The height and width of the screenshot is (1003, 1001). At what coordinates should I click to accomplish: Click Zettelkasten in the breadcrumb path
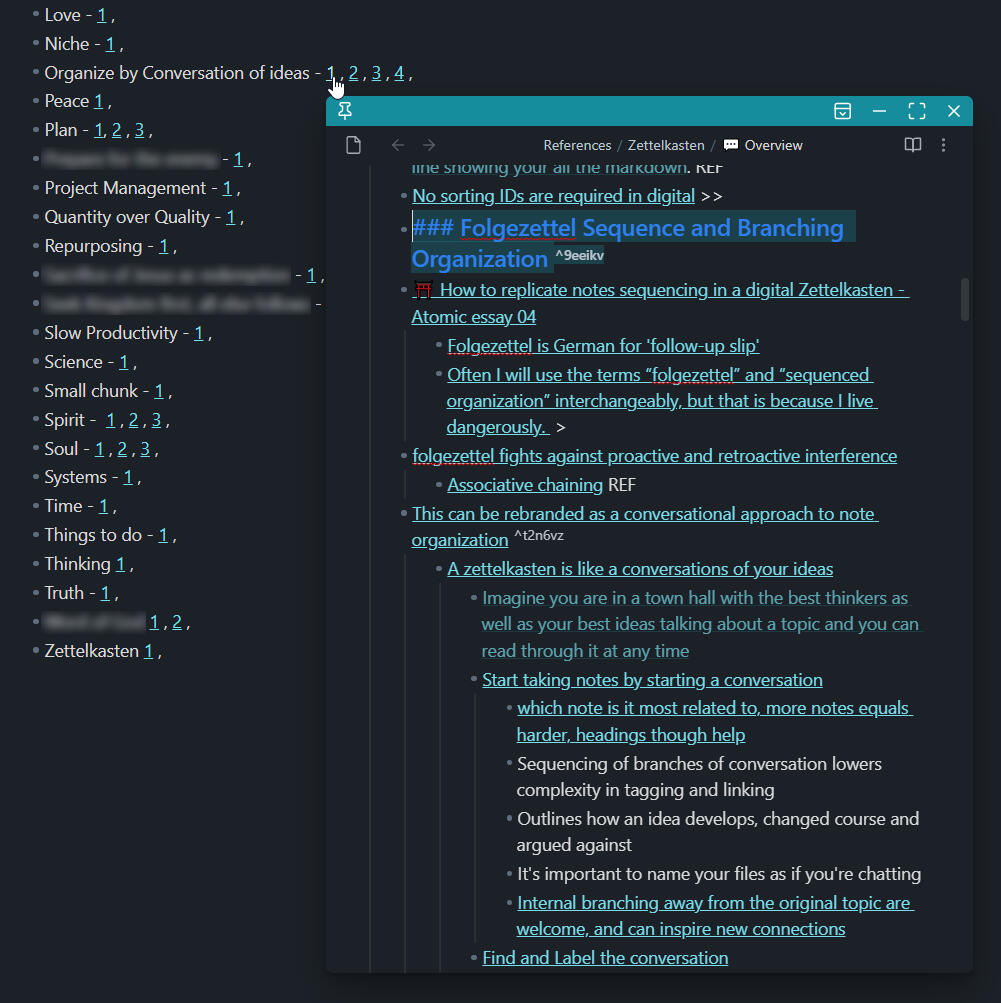(666, 145)
